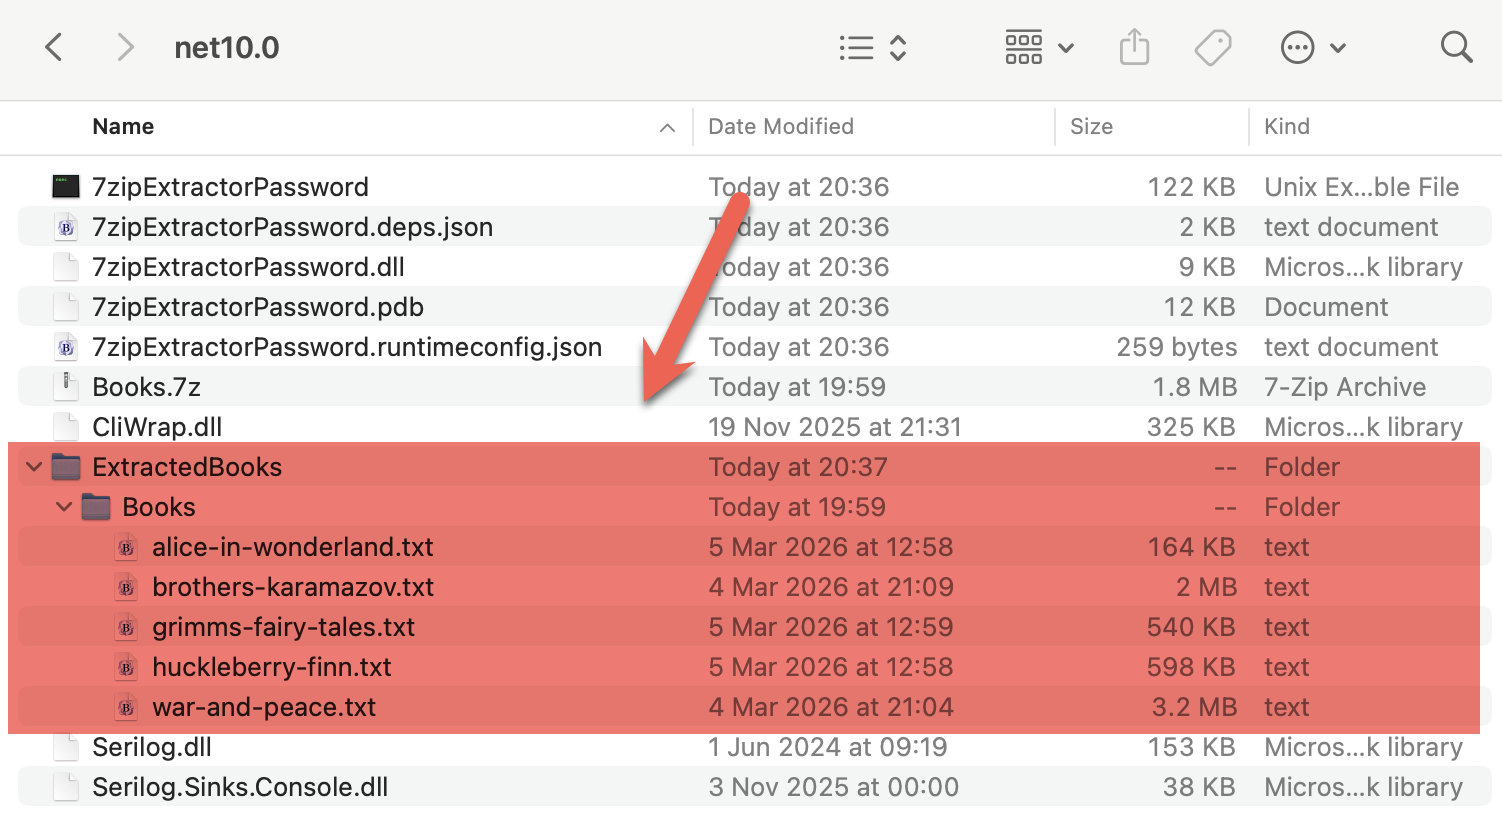
Task: Click the ExtractedBooks folder icon
Action: [64, 466]
